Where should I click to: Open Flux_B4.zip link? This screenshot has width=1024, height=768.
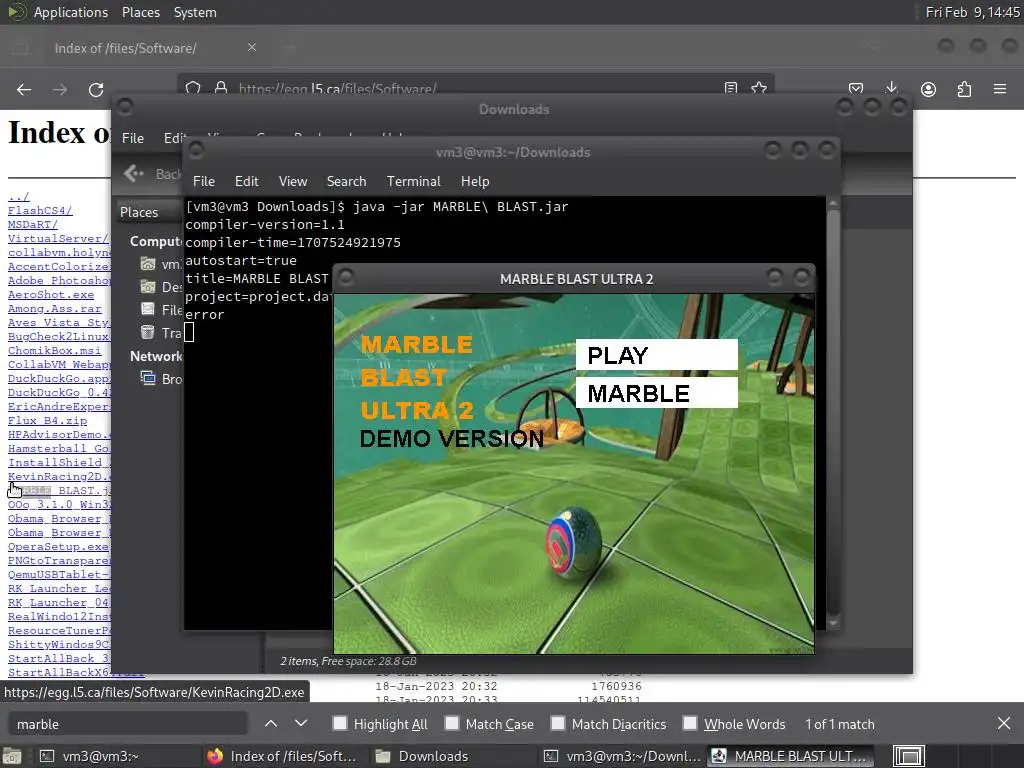pyautogui.click(x=47, y=421)
